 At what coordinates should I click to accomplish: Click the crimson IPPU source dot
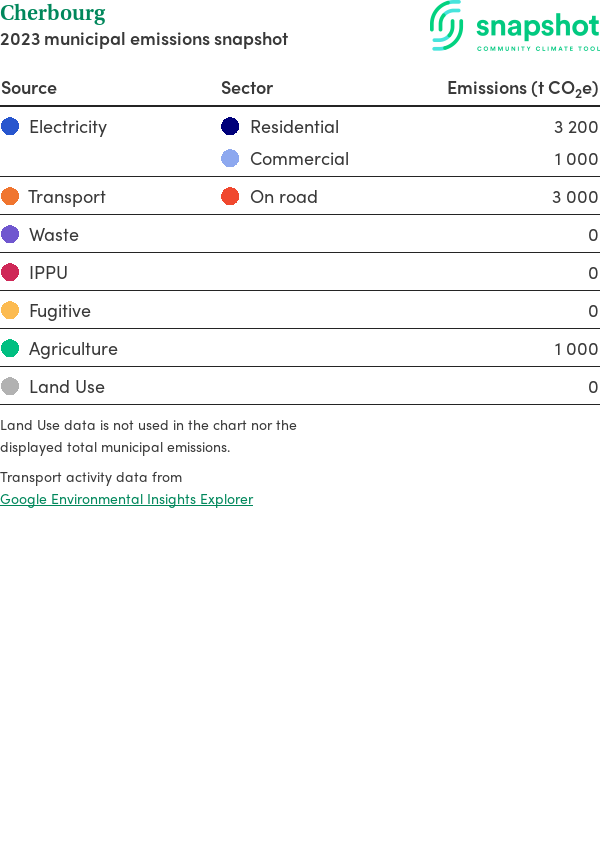tap(10, 272)
